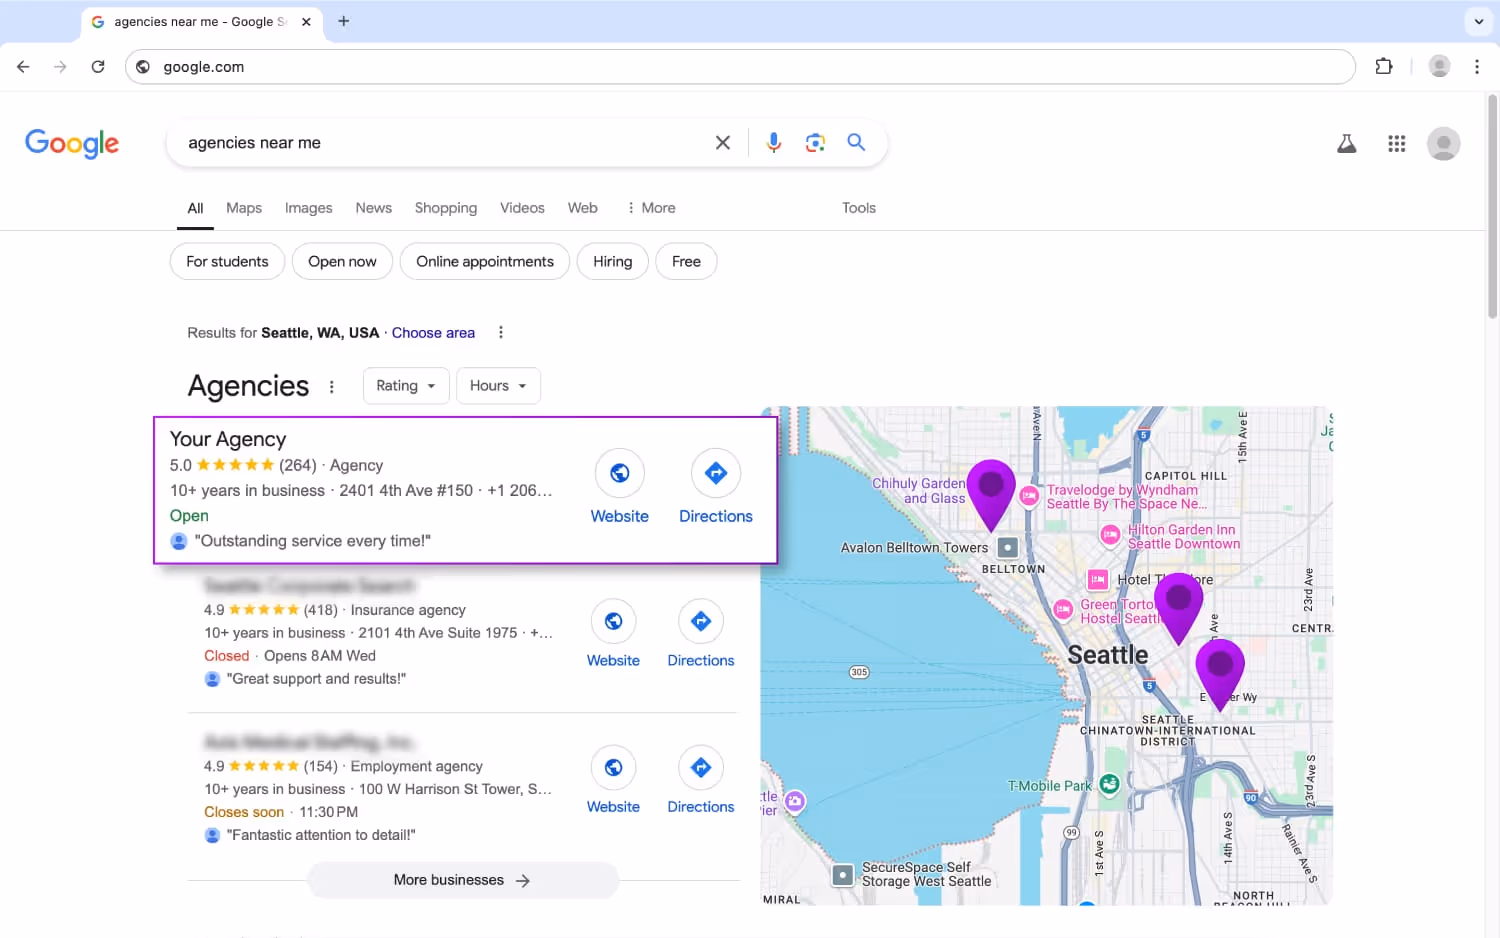
Task: Switch to the Shopping tab
Action: [x=446, y=208]
